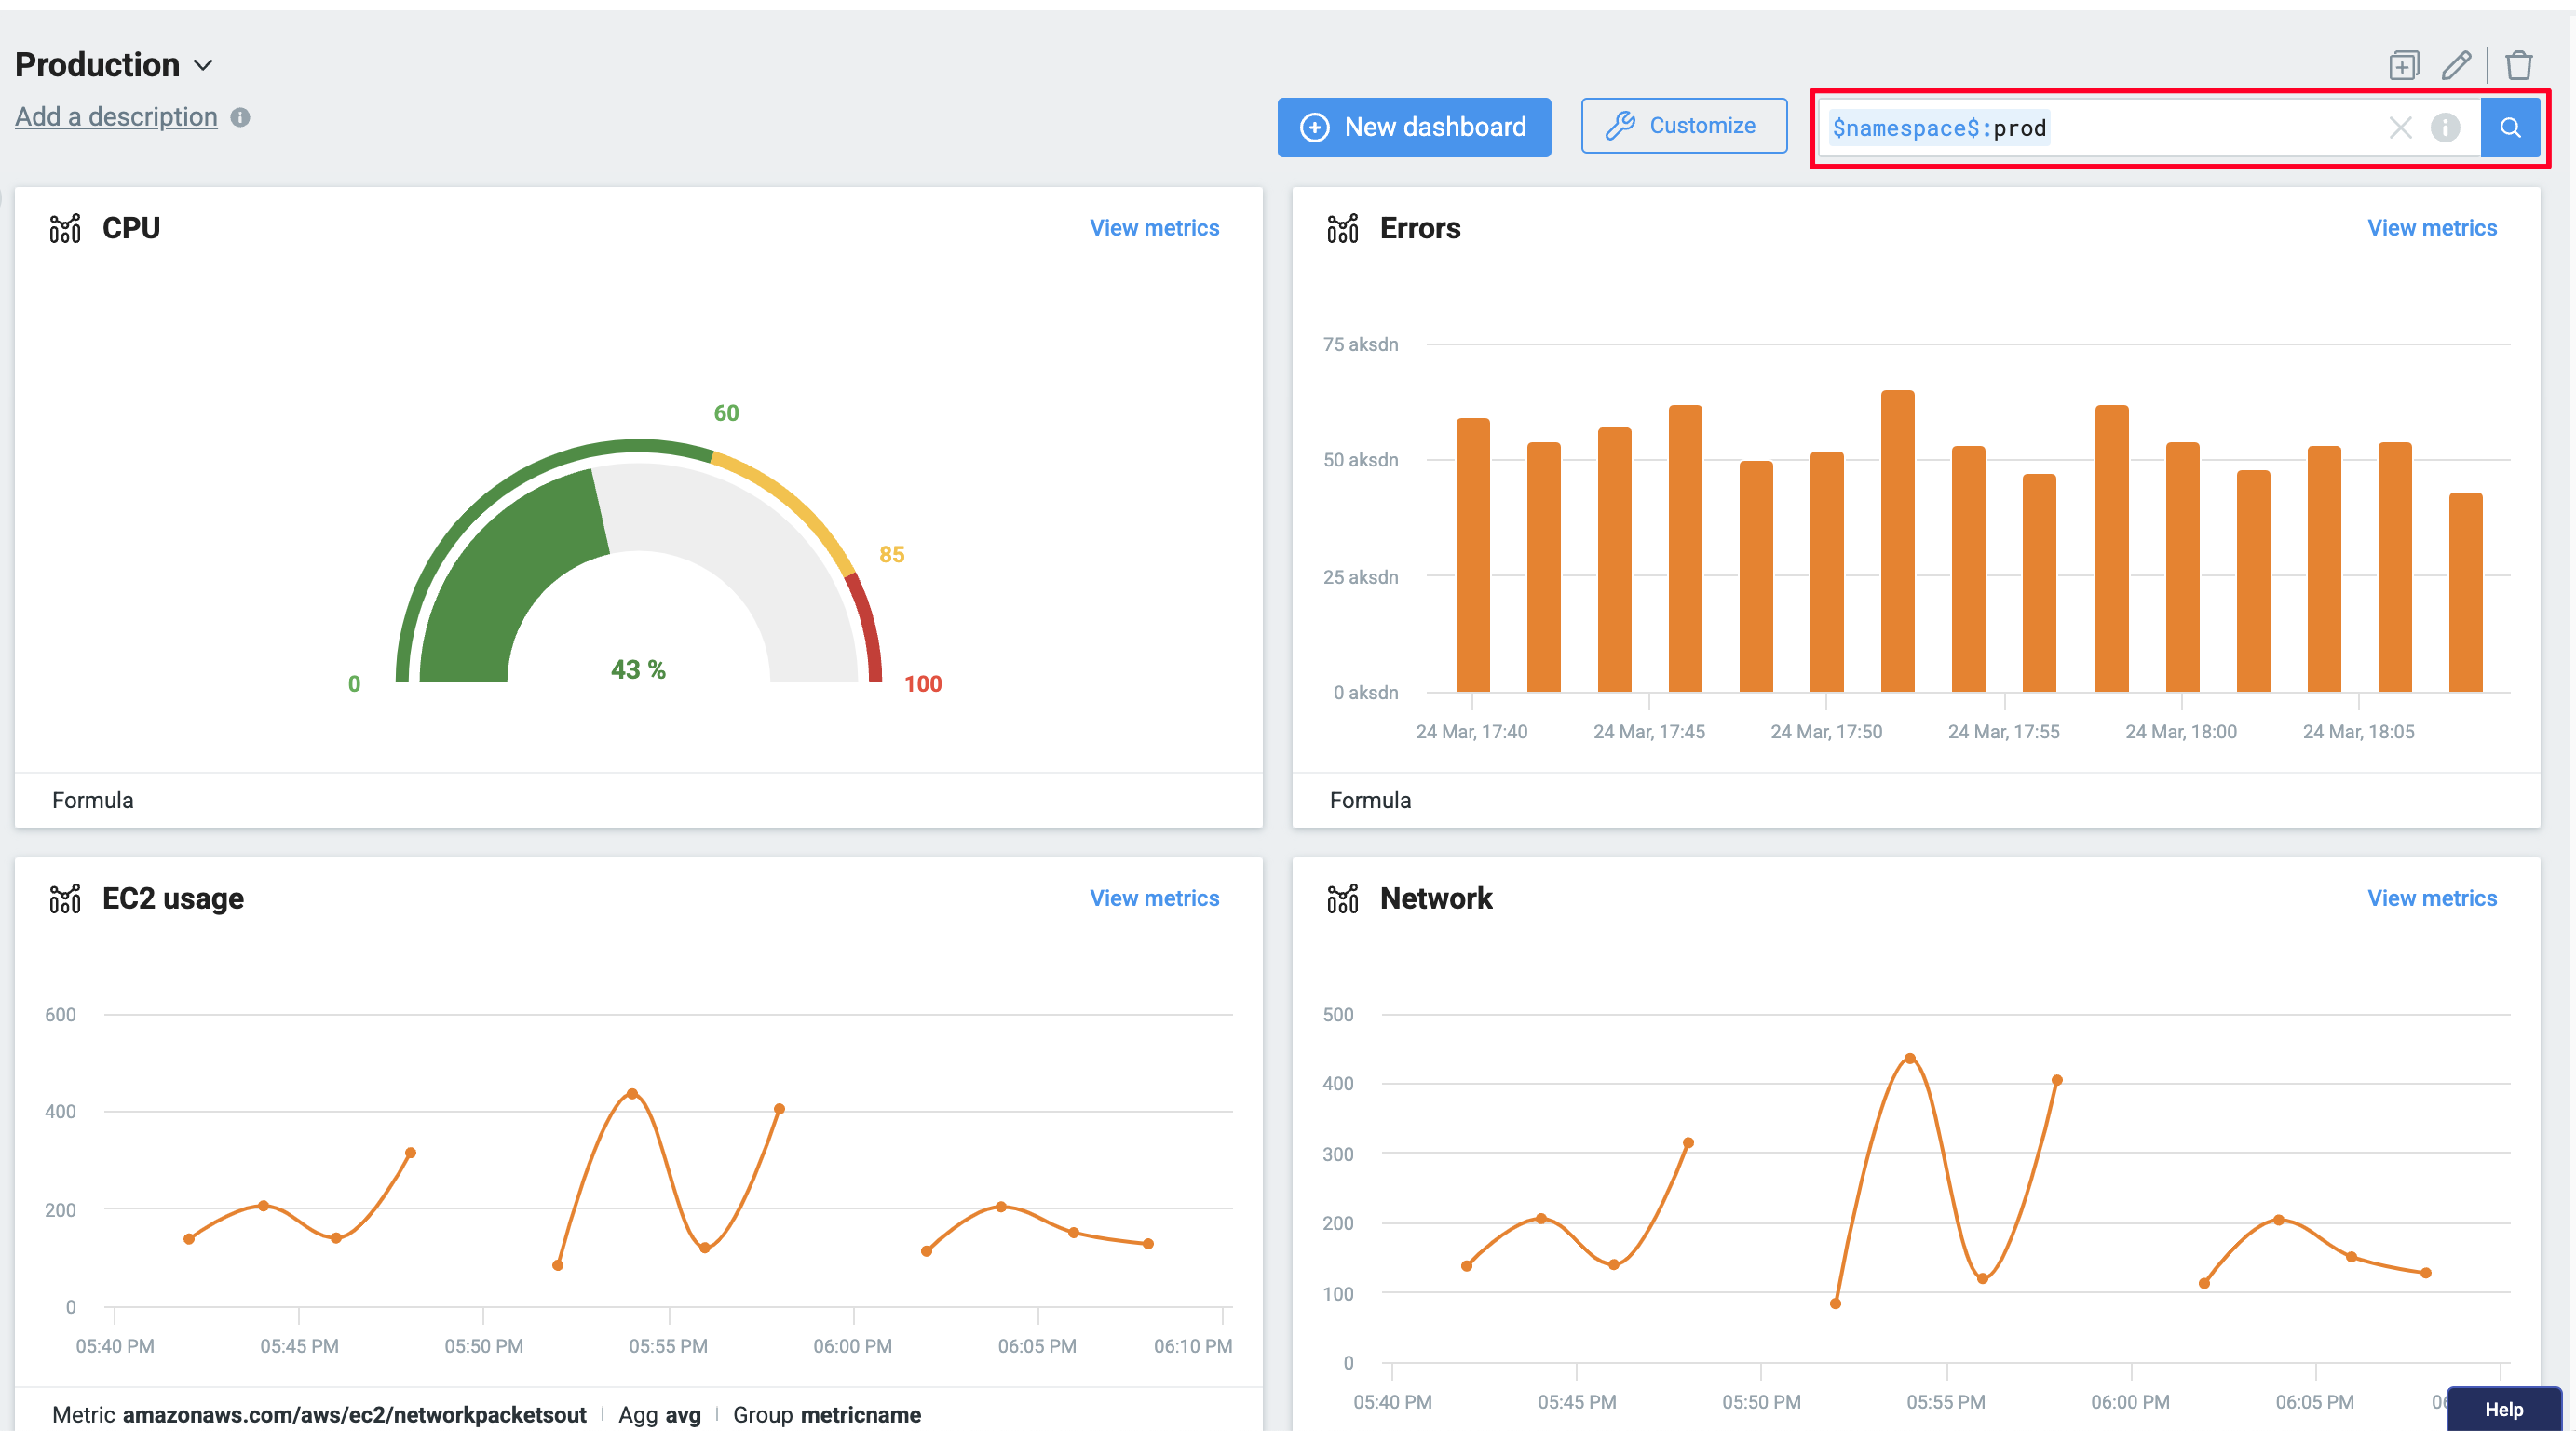
Task: Clear the namespace search with X icon
Action: (x=2400, y=128)
